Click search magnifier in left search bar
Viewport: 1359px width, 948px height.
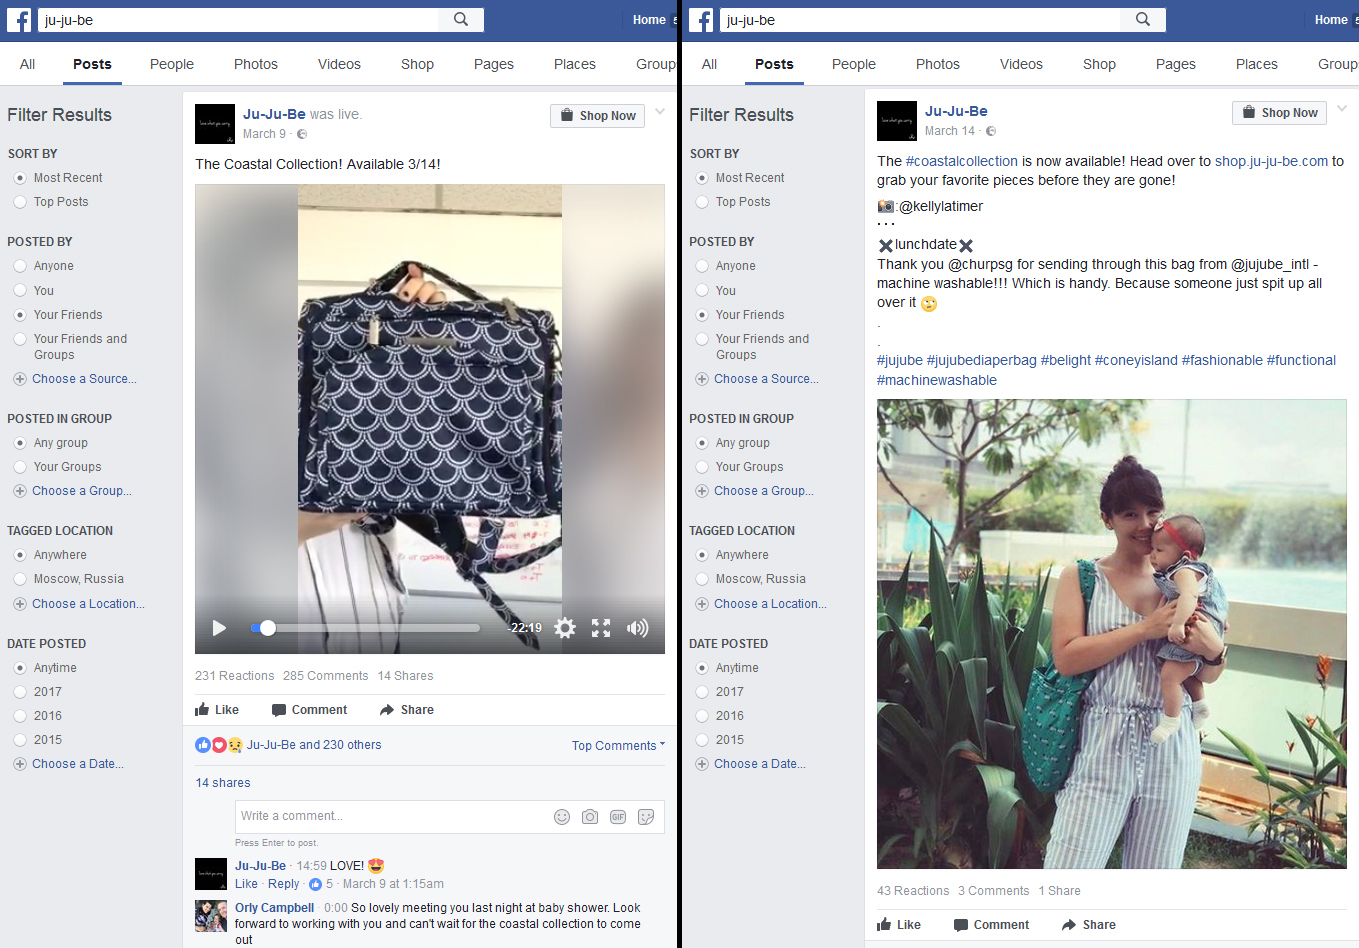[461, 19]
